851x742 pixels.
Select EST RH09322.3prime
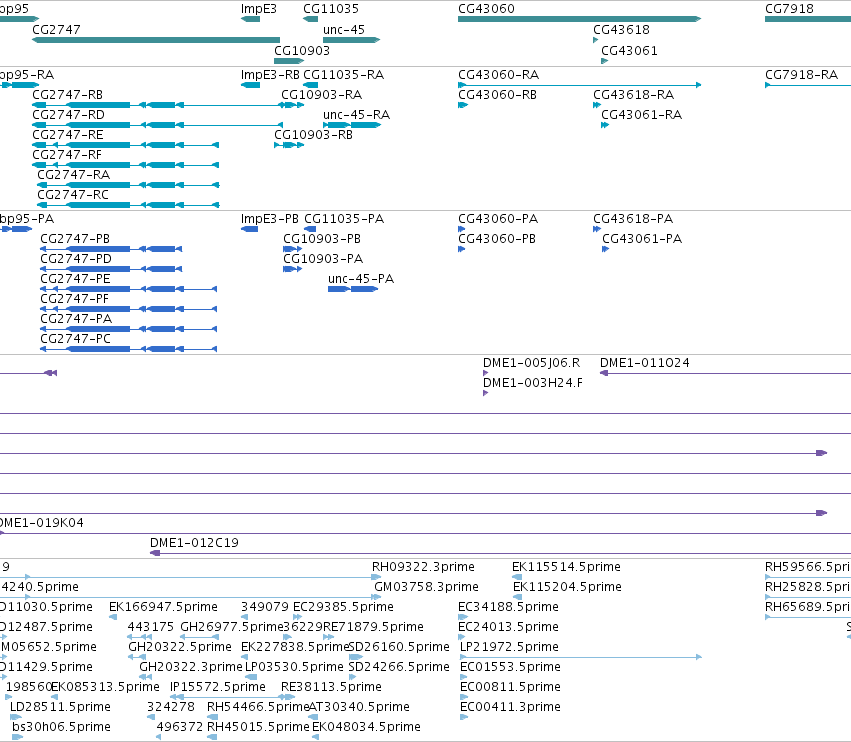tap(423, 567)
